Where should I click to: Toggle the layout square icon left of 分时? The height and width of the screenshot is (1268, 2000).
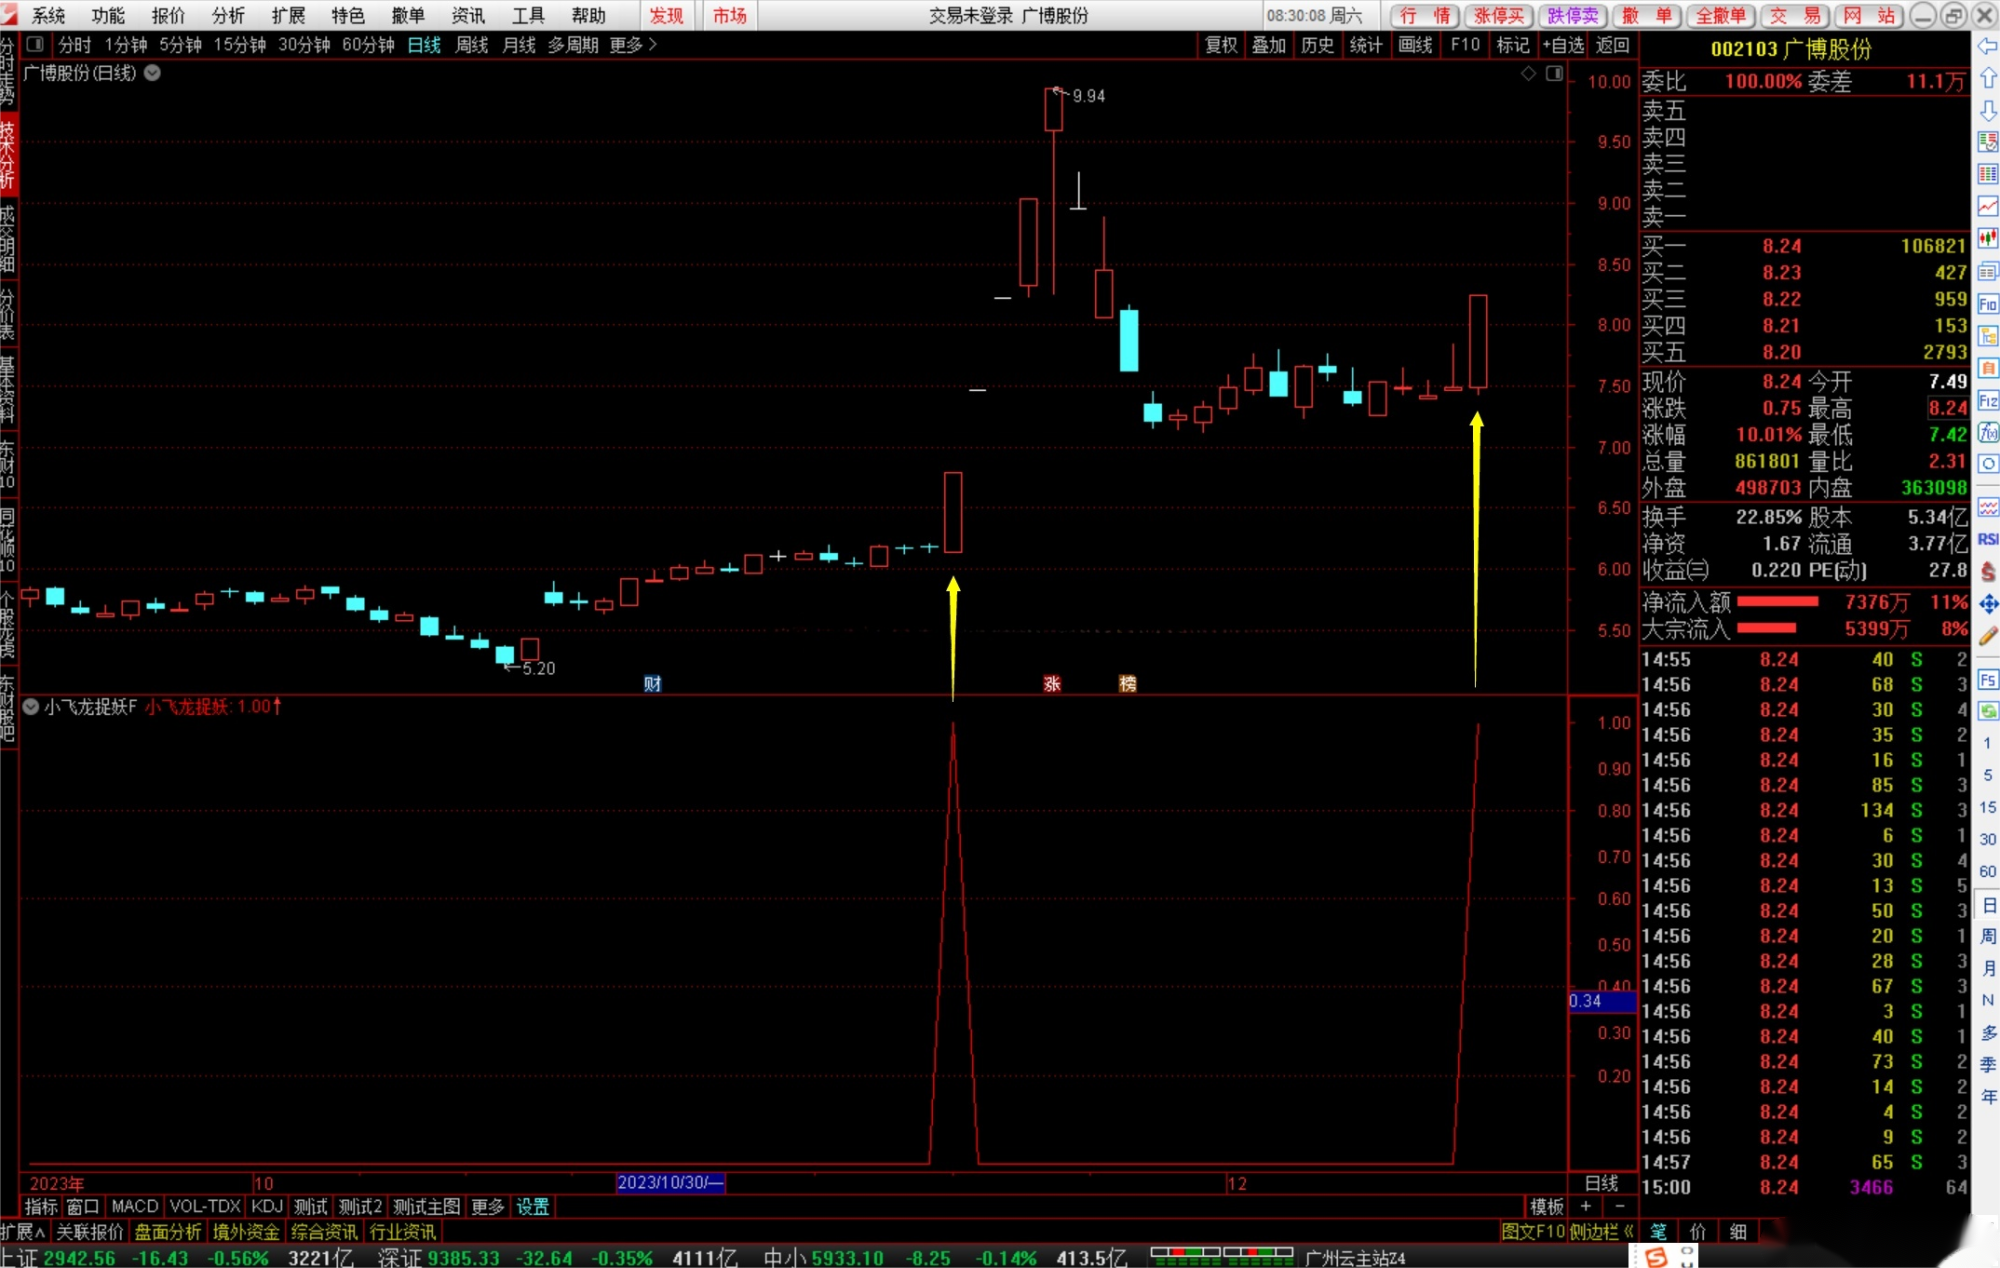pos(35,44)
